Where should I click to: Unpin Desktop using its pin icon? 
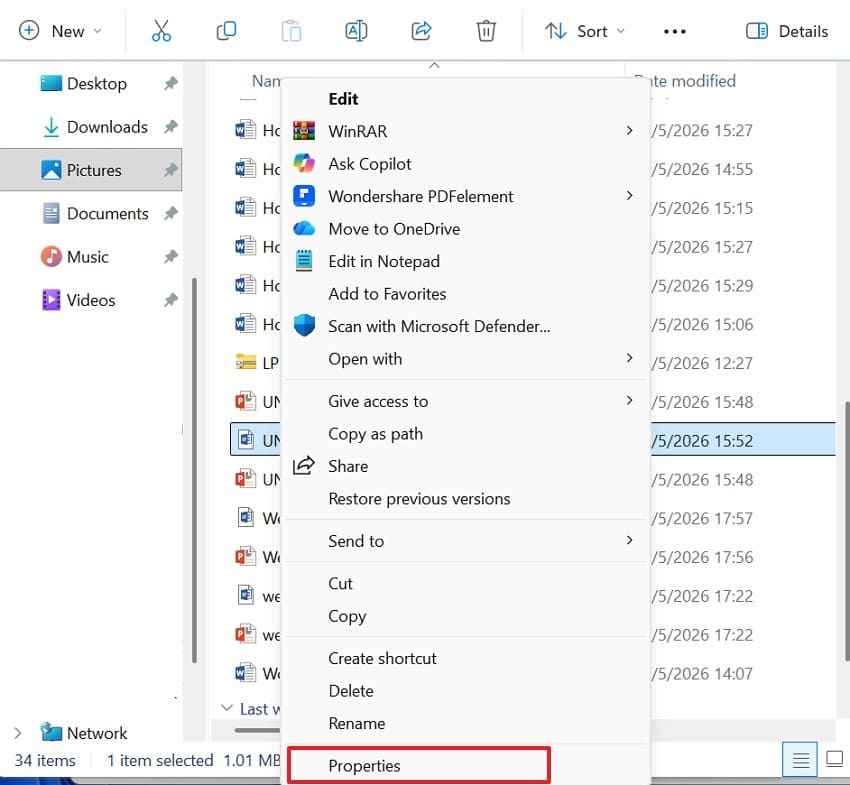(x=171, y=83)
